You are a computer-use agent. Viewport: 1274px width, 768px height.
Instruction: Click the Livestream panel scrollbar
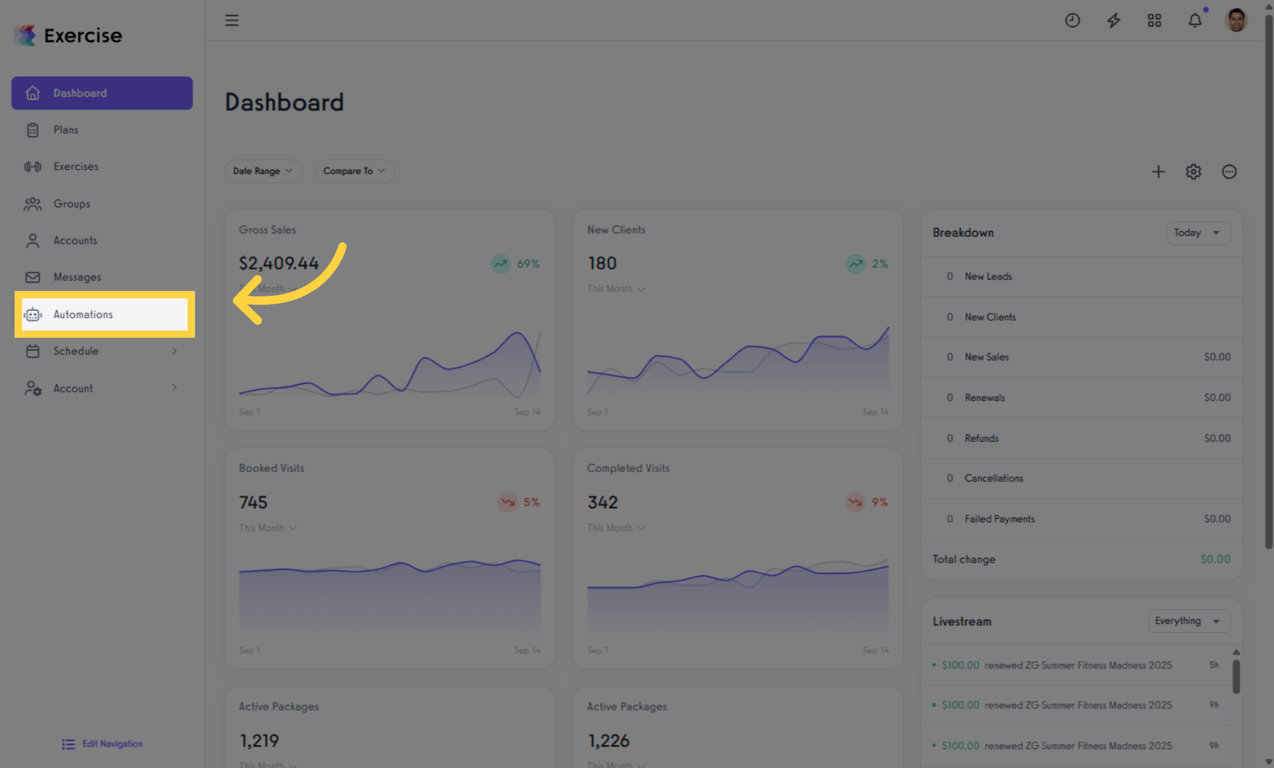(1236, 676)
